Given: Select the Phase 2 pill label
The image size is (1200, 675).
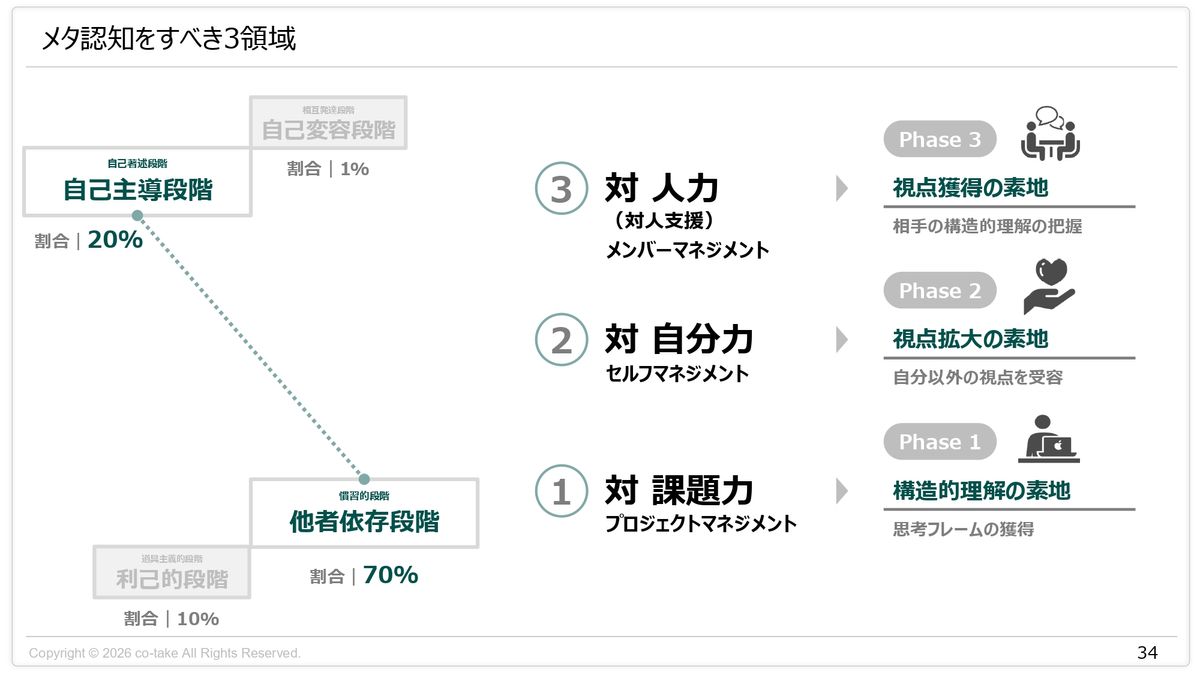Looking at the screenshot, I should 939,291.
